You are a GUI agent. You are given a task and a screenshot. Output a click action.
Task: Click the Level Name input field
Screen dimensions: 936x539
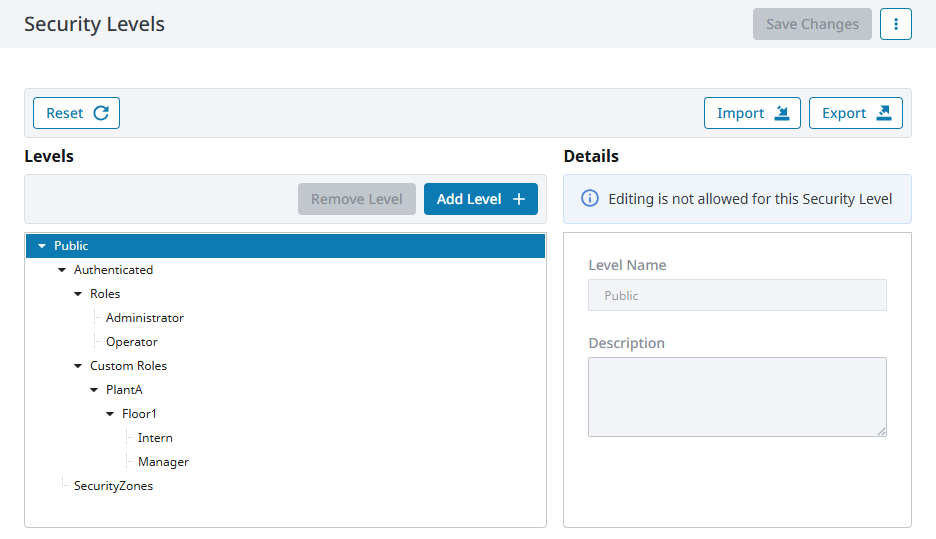click(737, 295)
